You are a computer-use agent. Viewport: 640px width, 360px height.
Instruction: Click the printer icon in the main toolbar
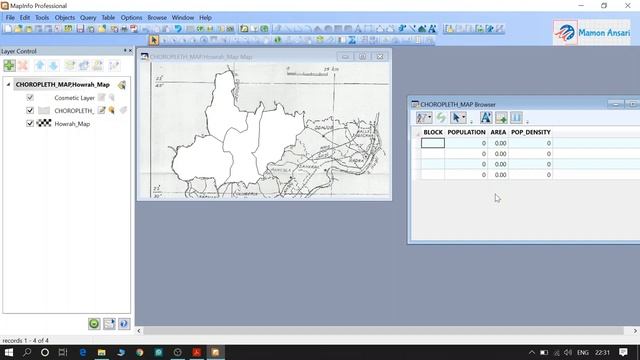(124, 29)
